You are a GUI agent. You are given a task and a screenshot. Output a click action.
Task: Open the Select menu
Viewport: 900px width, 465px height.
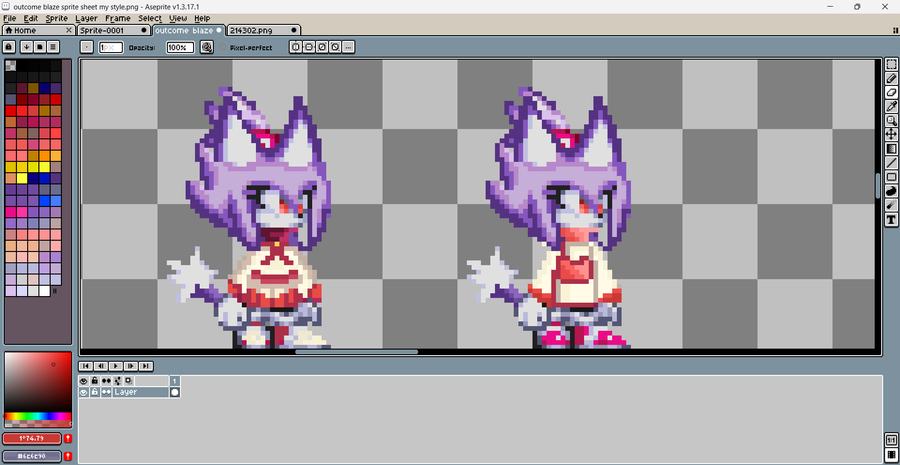[x=150, y=18]
